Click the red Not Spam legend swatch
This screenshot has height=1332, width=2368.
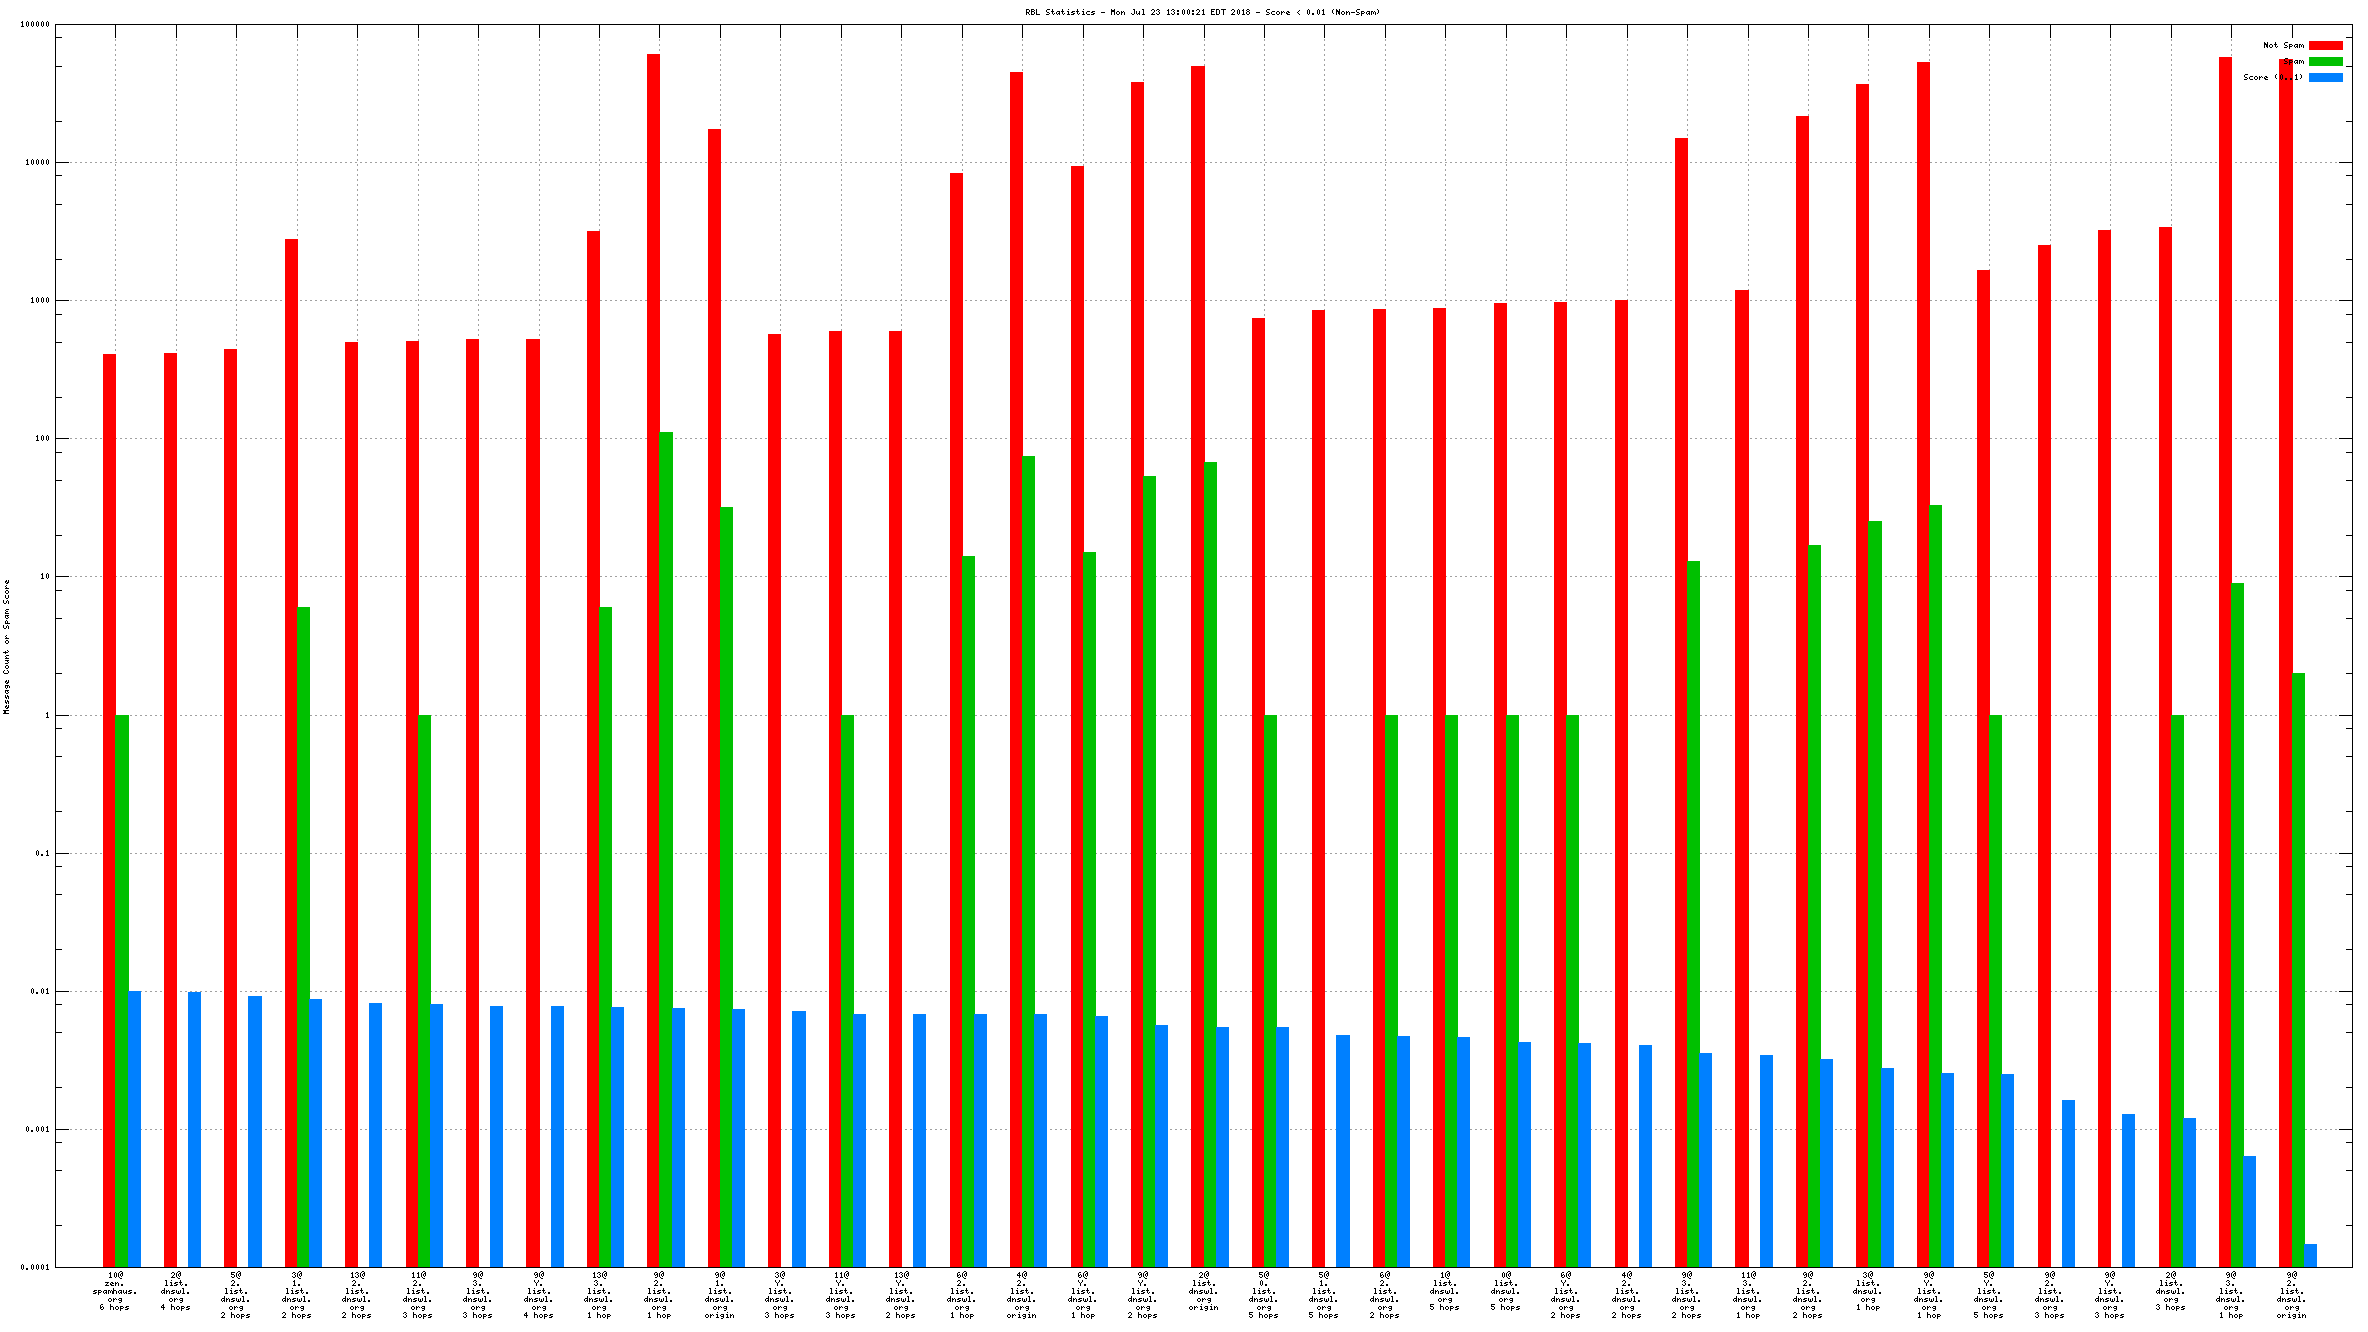[2325, 45]
